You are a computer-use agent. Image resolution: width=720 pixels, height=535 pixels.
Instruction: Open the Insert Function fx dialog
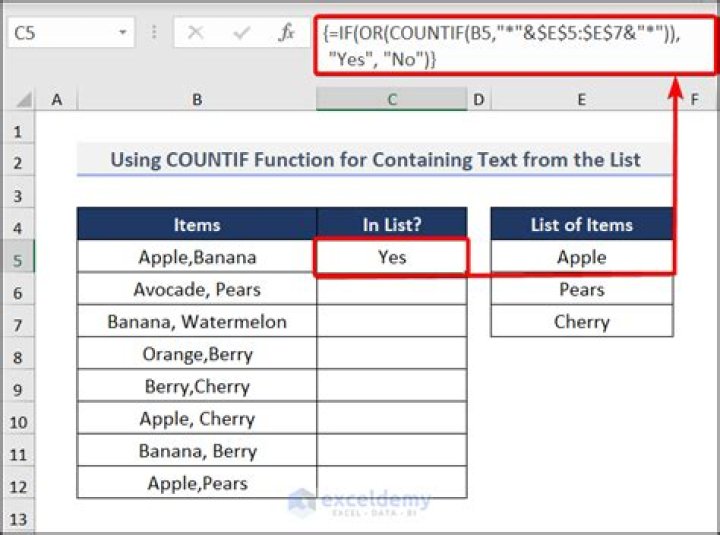point(287,33)
